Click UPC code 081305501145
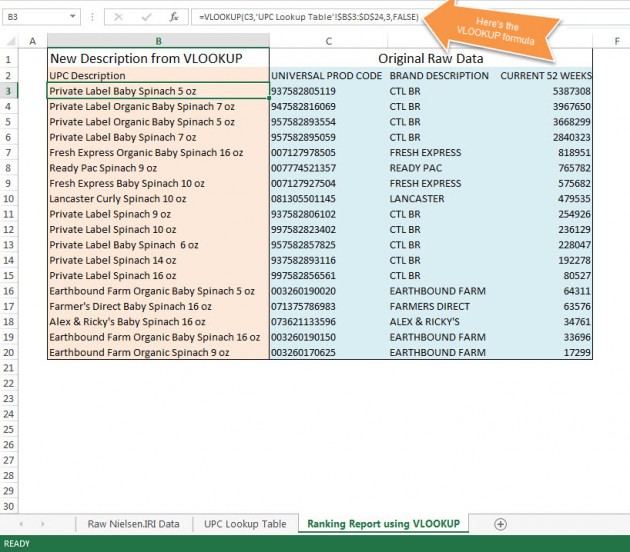 pos(303,199)
